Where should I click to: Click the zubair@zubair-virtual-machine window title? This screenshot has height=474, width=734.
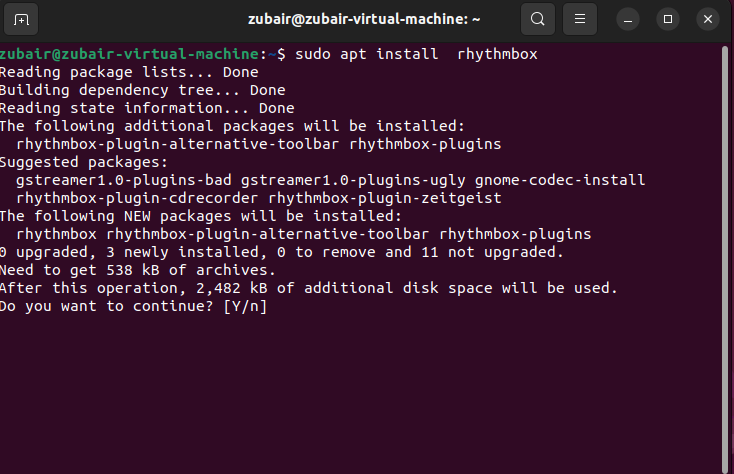[x=364, y=19]
